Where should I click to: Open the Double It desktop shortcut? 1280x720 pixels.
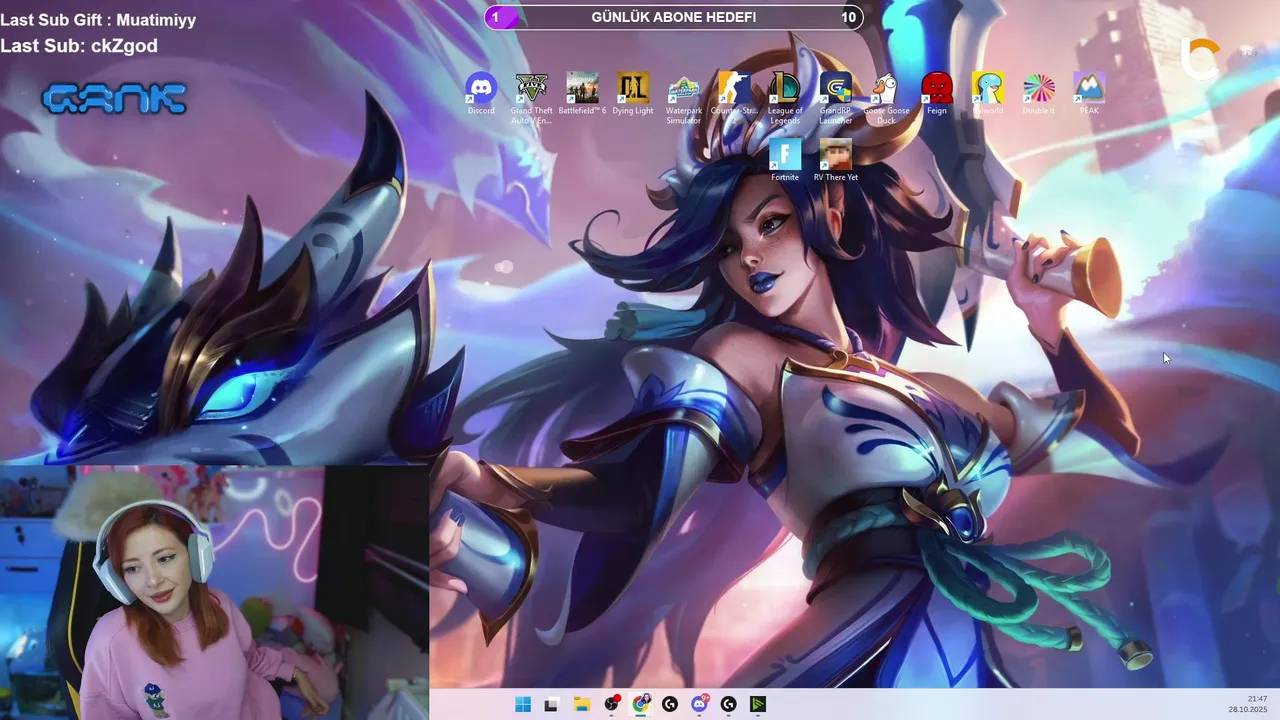[x=1038, y=93]
